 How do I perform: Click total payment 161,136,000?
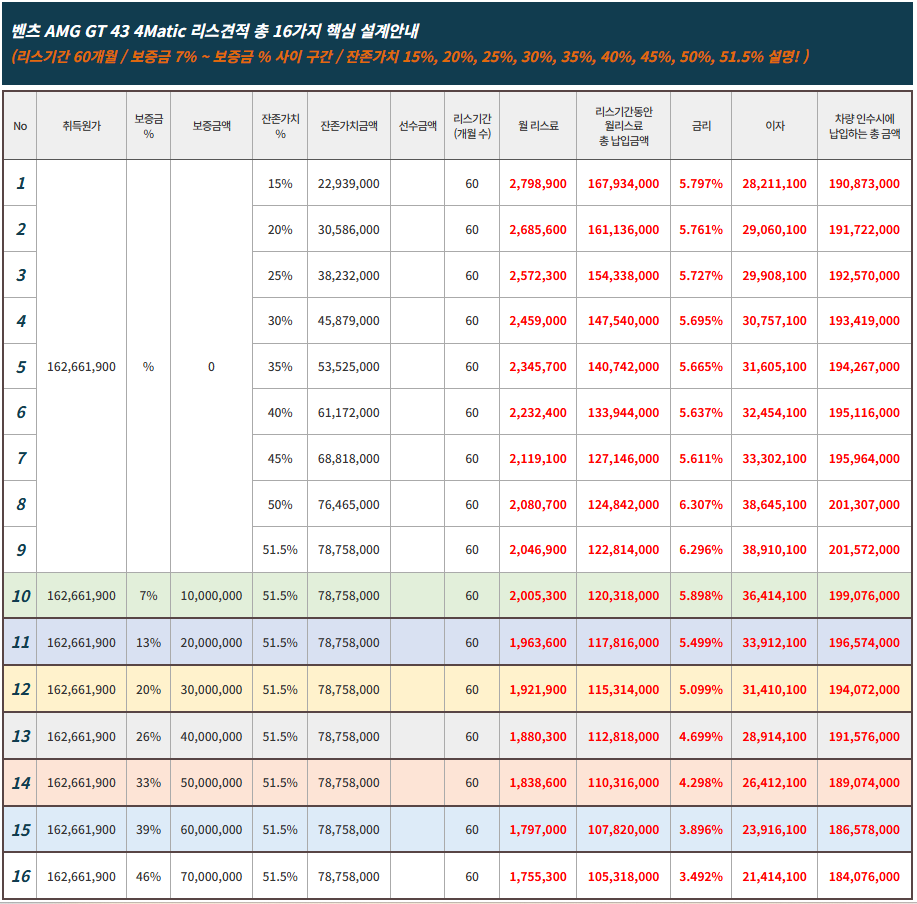623,230
